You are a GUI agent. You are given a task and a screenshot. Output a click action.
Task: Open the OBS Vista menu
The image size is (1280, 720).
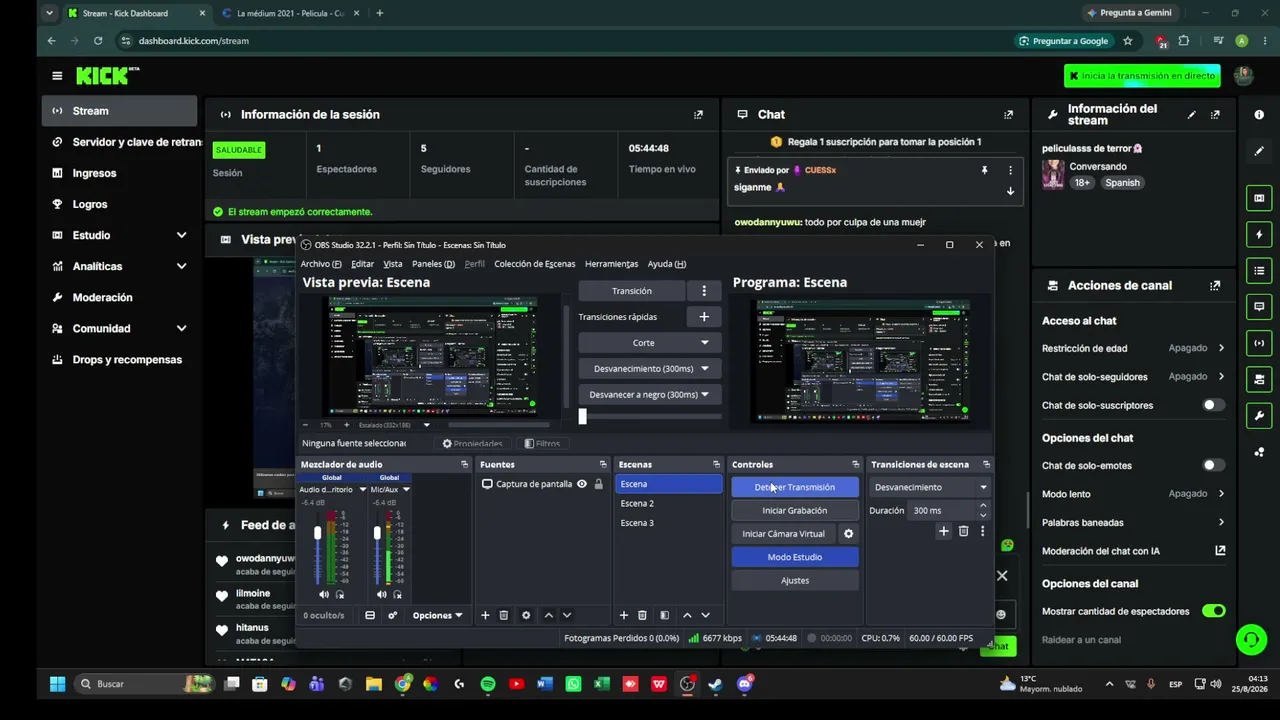click(x=393, y=264)
